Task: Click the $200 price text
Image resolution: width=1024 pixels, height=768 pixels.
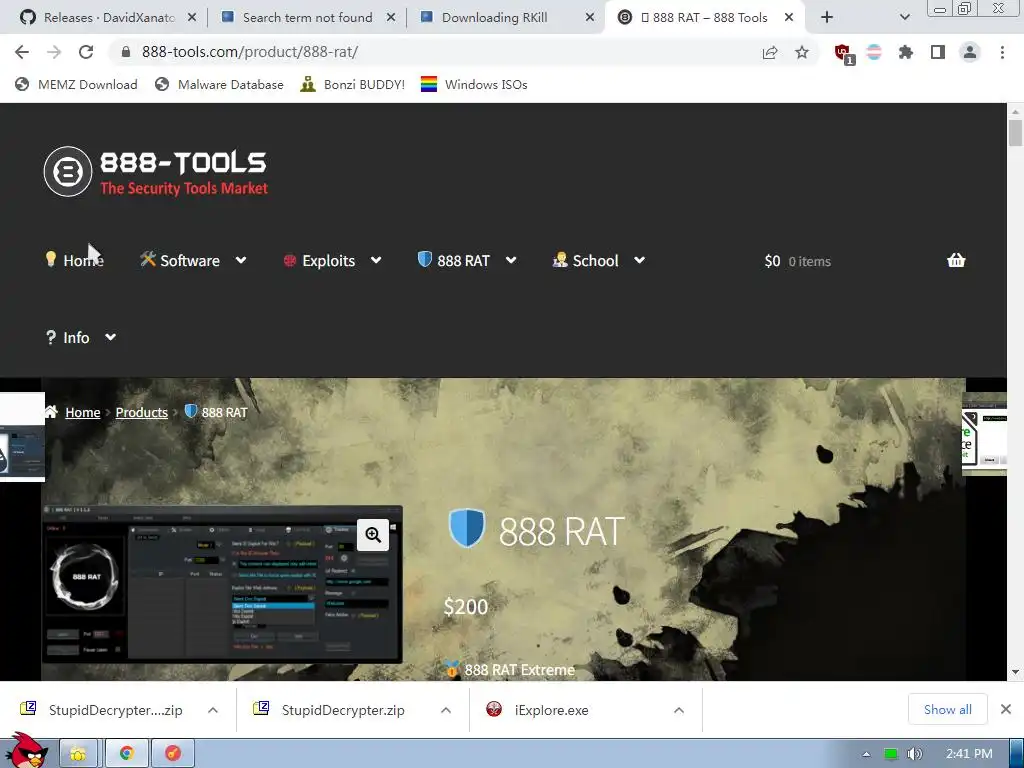Action: pyautogui.click(x=466, y=607)
